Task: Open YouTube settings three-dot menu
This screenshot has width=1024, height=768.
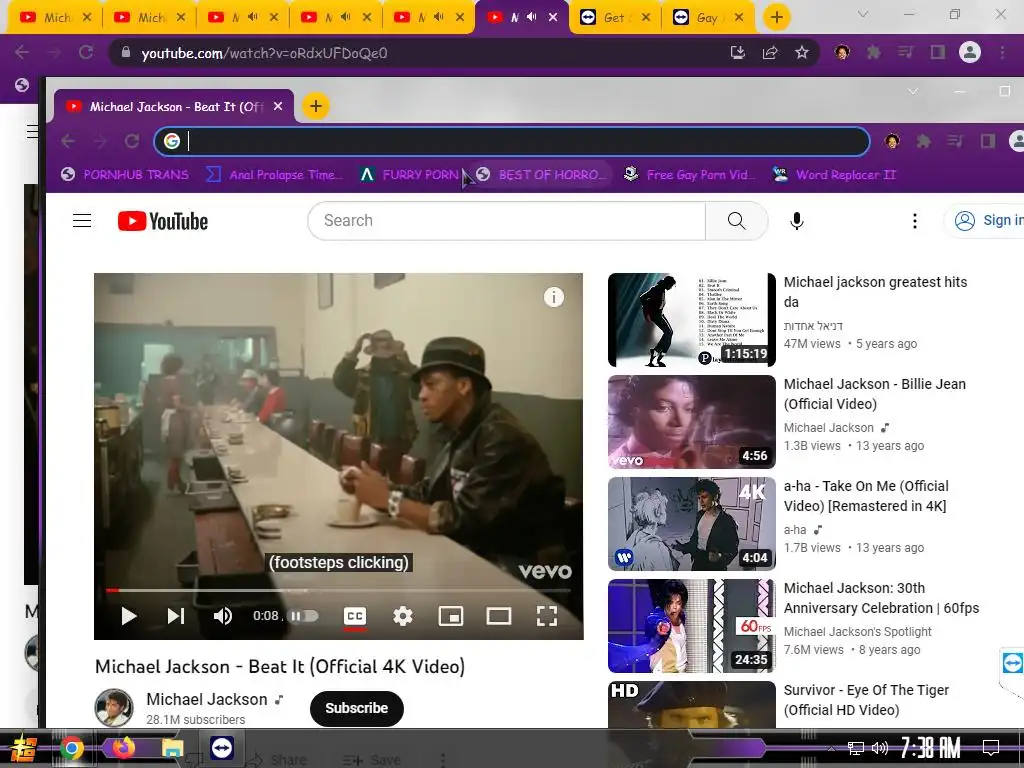Action: pyautogui.click(x=914, y=221)
